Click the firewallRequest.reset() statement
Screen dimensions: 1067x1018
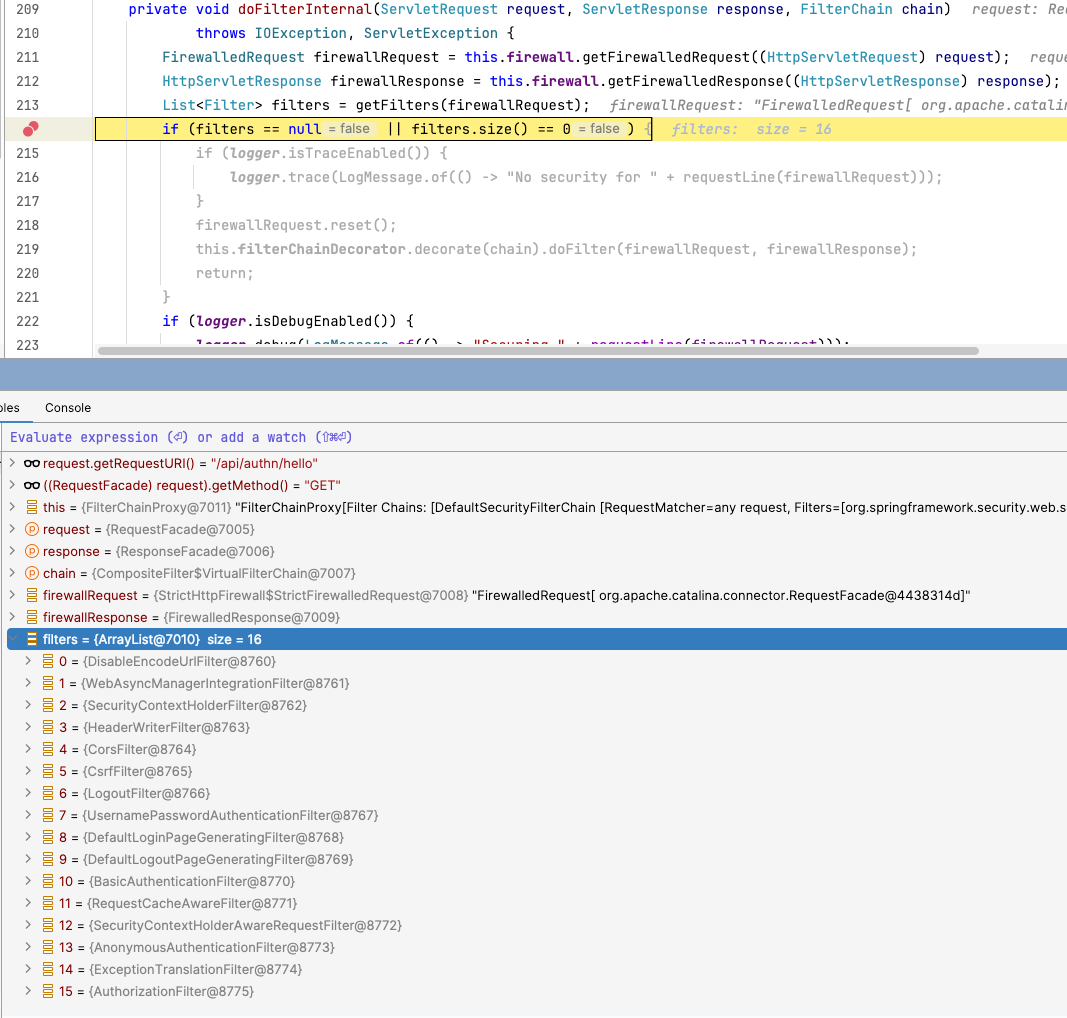(x=296, y=225)
